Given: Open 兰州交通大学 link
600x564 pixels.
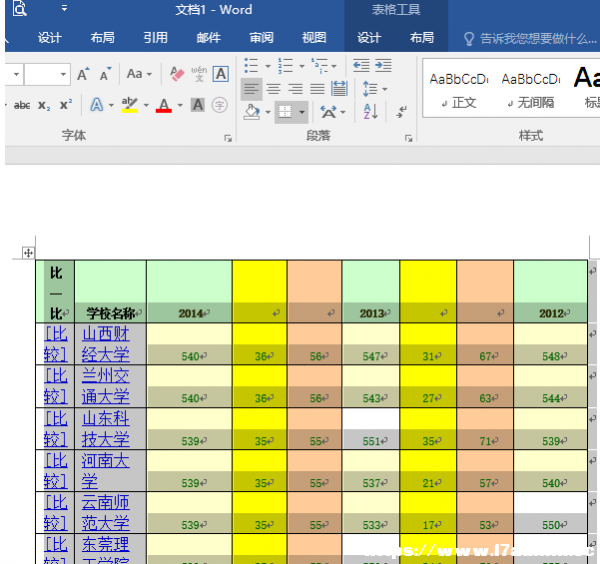Looking at the screenshot, I should pyautogui.click(x=106, y=386).
